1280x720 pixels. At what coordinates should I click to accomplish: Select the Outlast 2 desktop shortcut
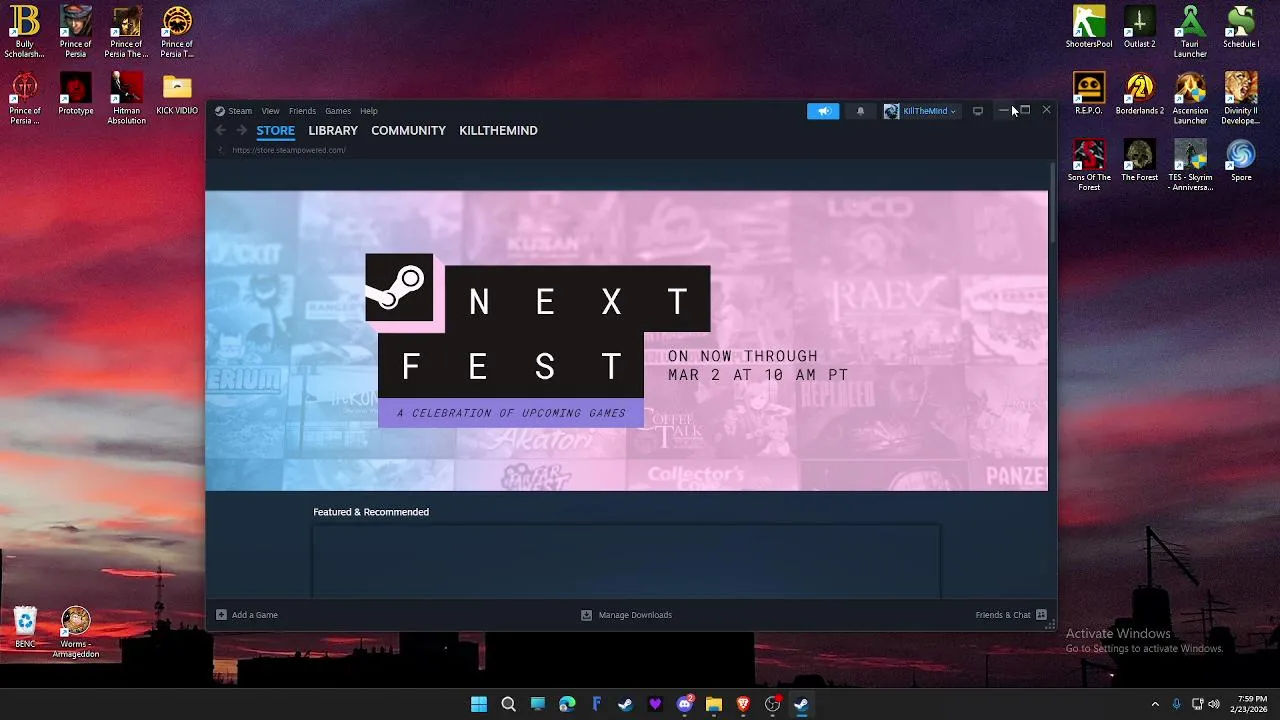pos(1139,27)
